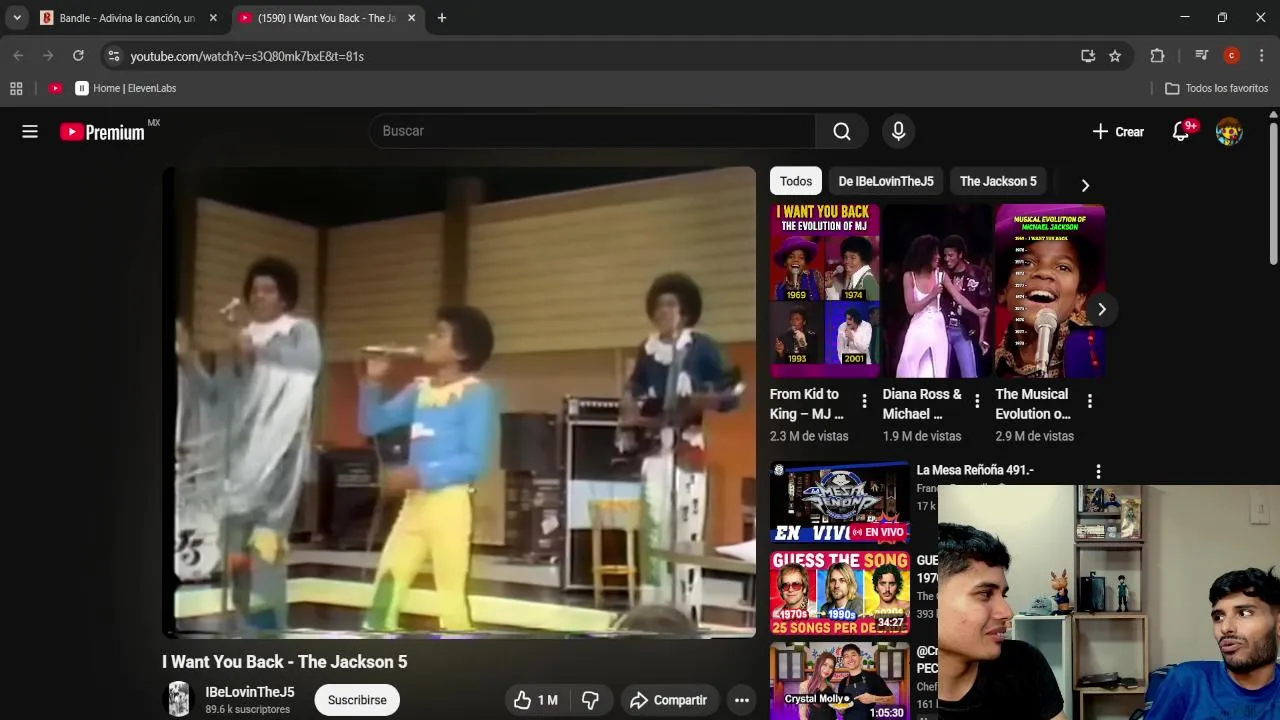Show more filter chips with right arrow
This screenshot has width=1280, height=720.
coord(1085,185)
